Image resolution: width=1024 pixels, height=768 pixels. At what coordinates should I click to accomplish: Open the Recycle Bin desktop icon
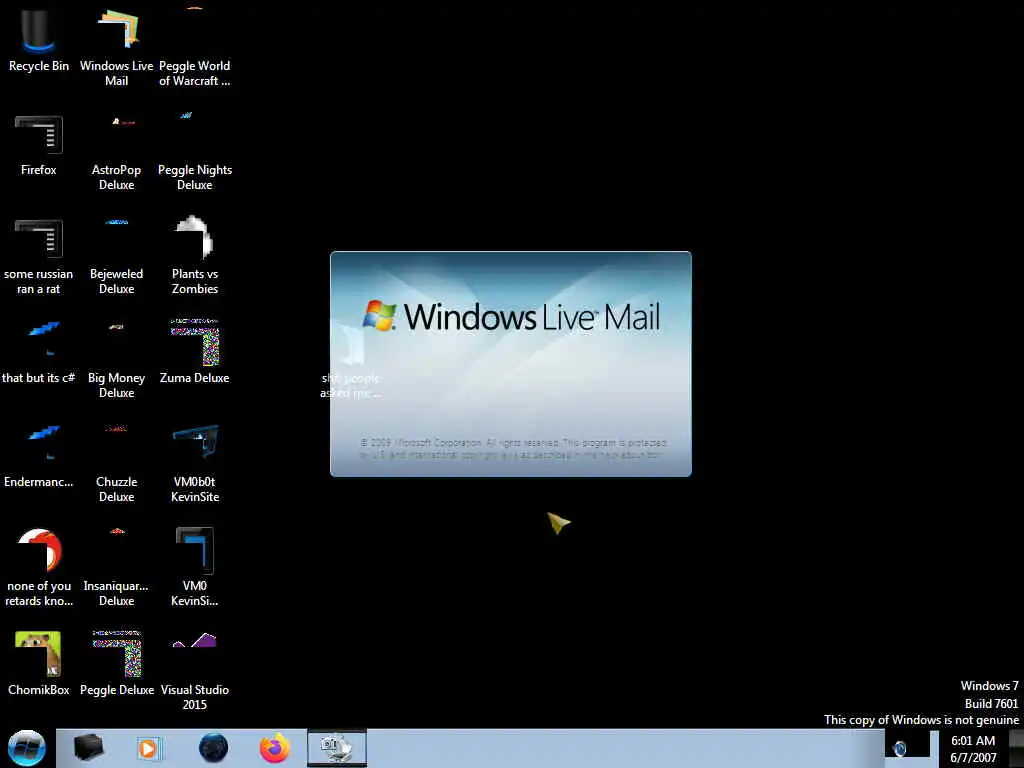tap(39, 40)
